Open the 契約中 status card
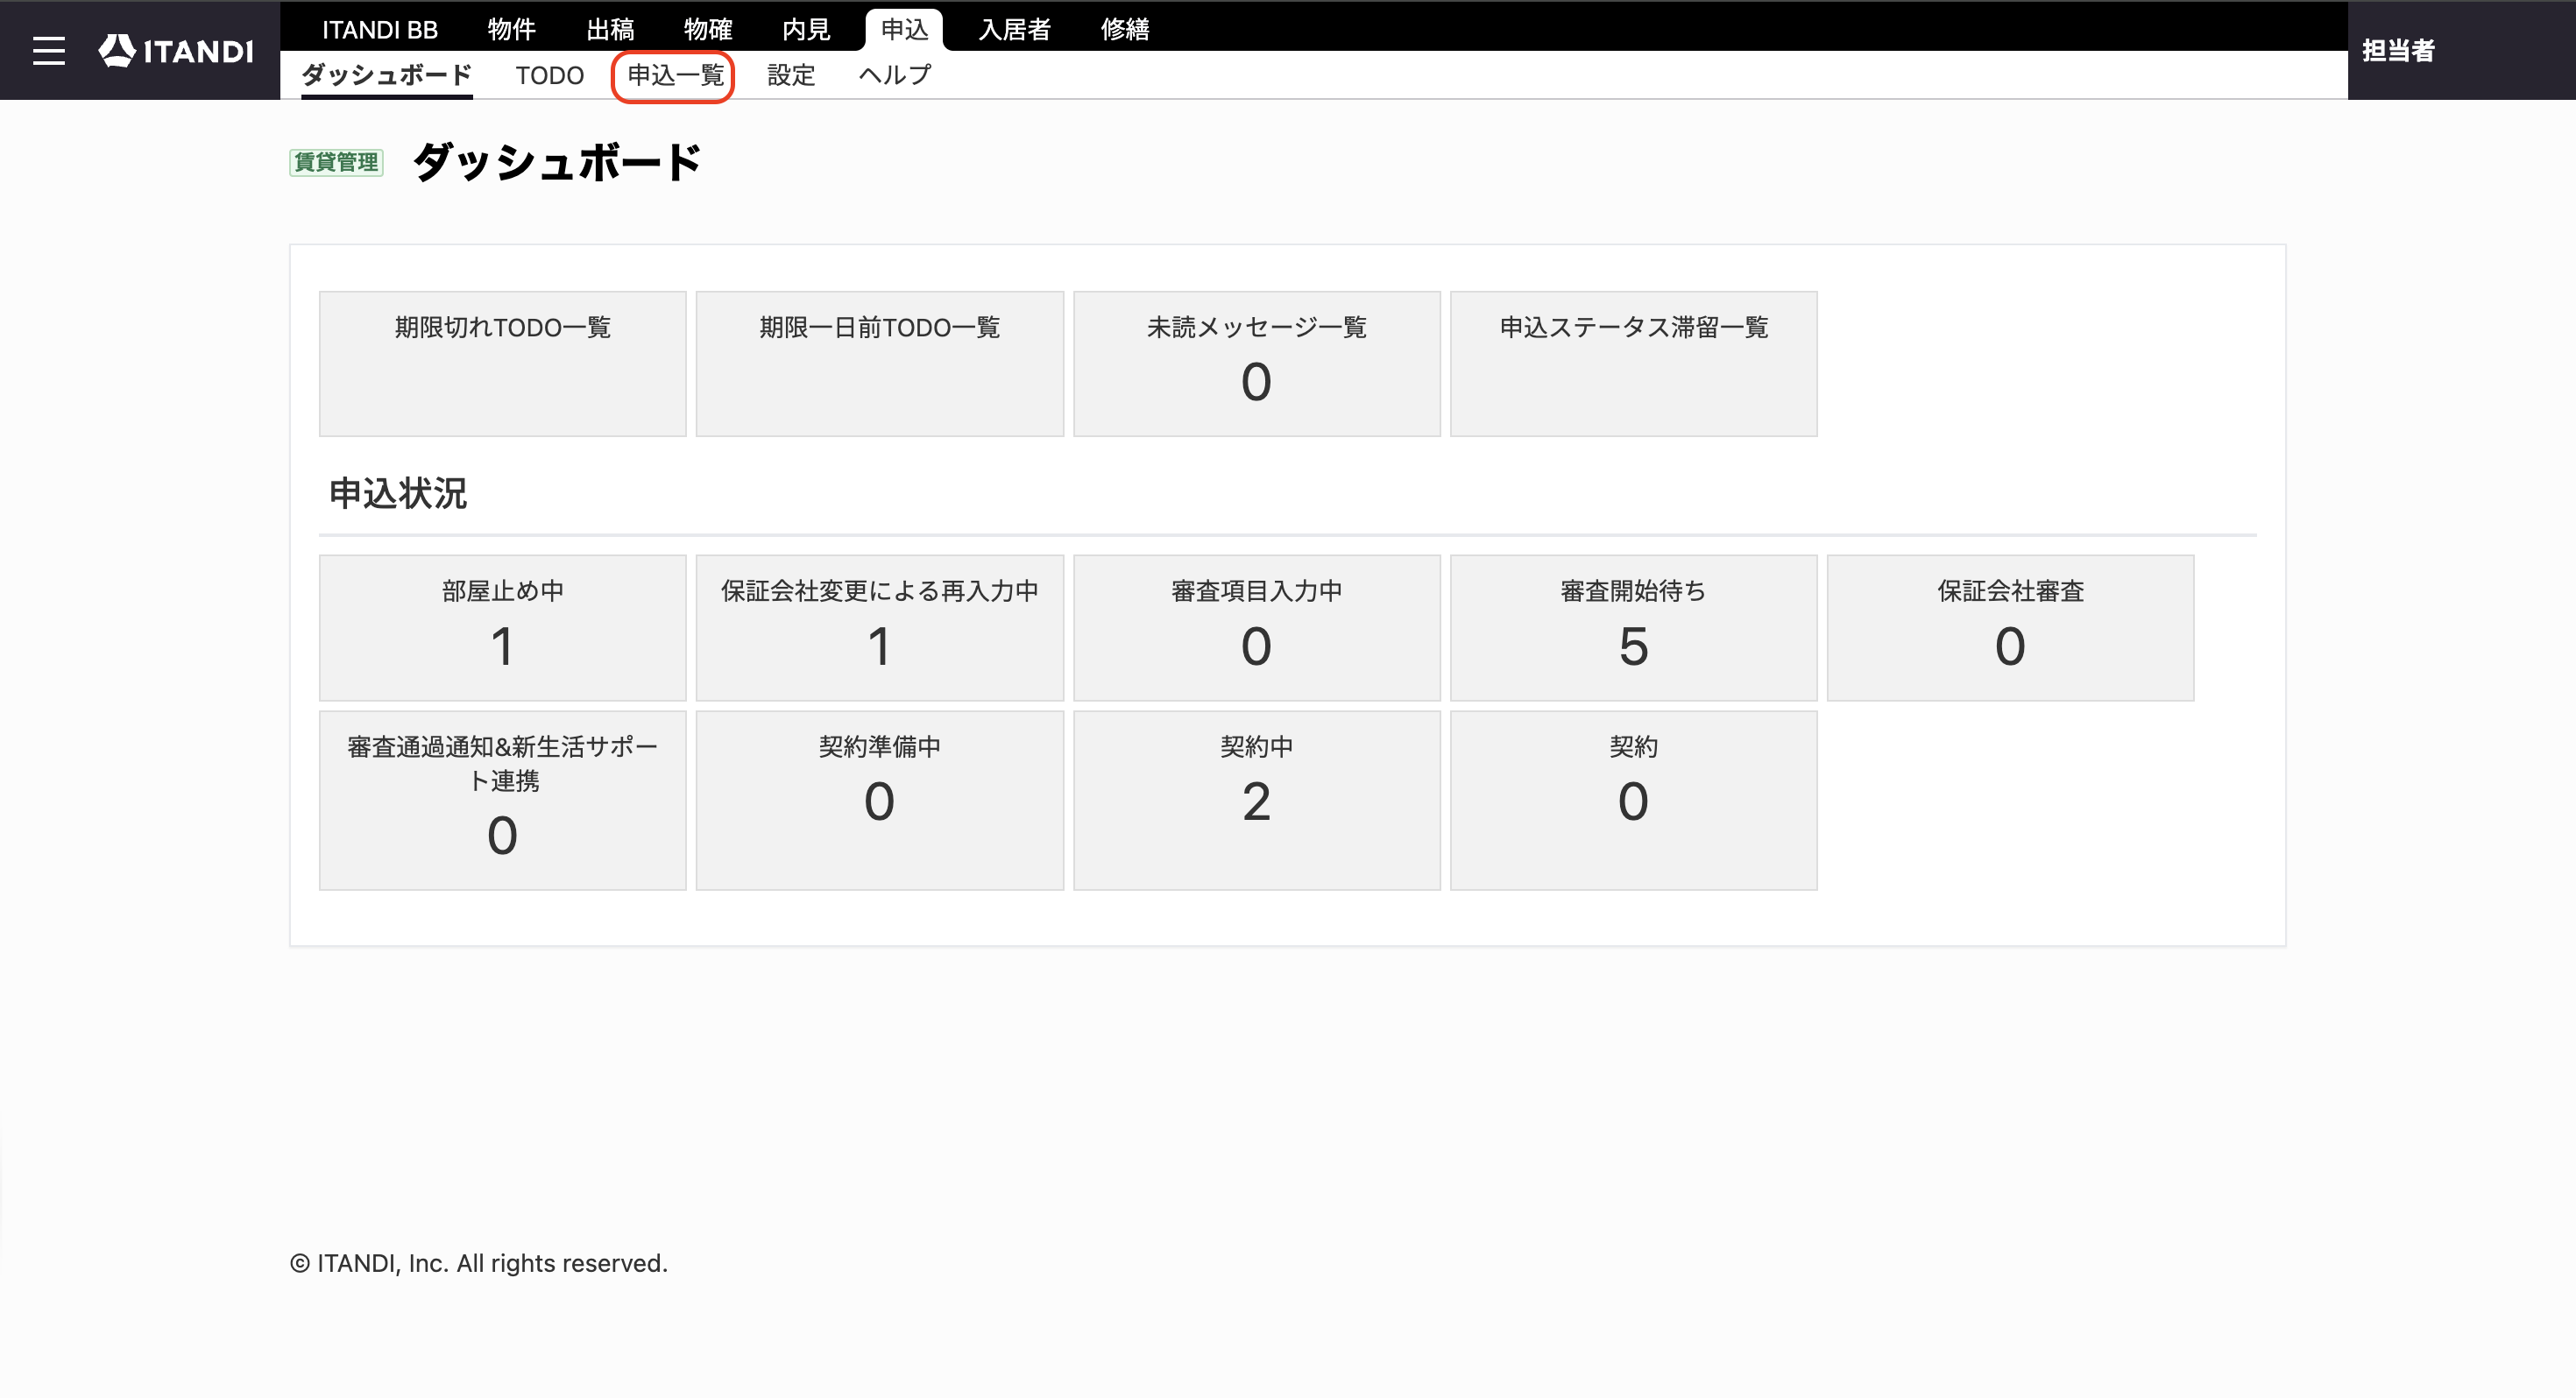This screenshot has width=2576, height=1398. [1256, 801]
